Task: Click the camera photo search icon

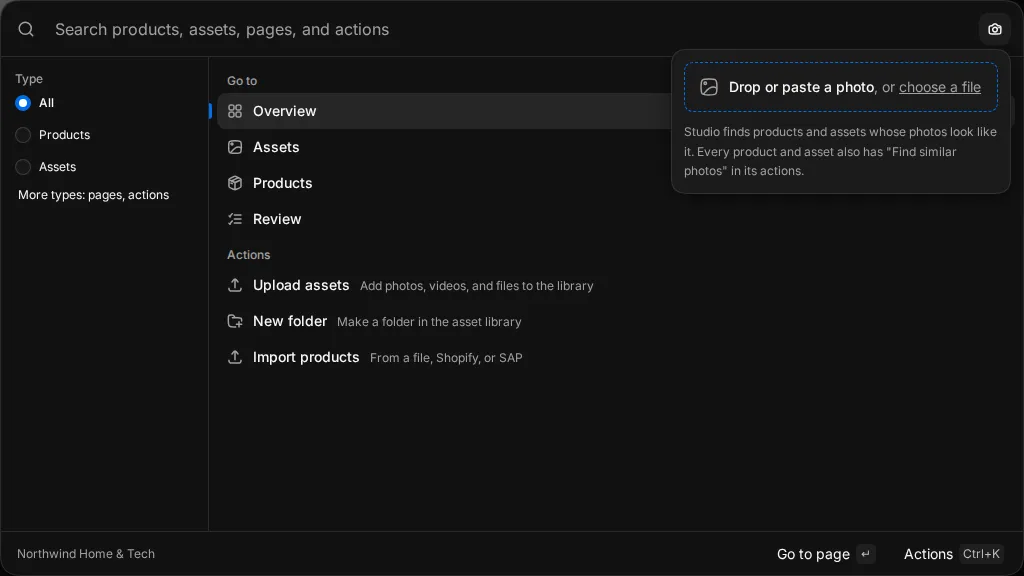Action: pyautogui.click(x=995, y=29)
